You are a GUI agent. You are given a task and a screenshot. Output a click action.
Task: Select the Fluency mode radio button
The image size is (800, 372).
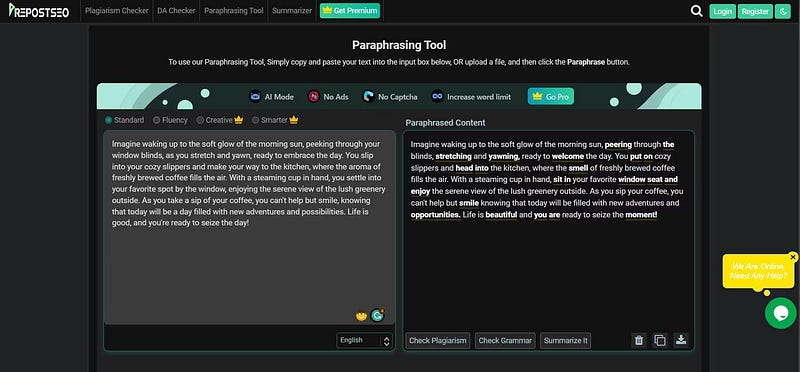point(157,120)
